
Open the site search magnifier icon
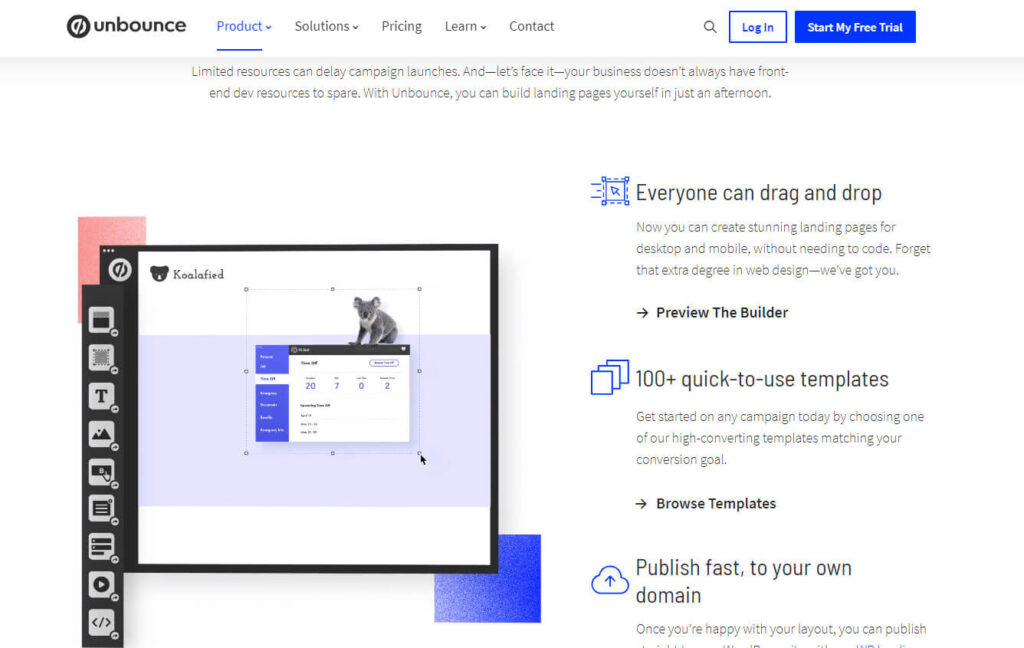click(x=710, y=27)
